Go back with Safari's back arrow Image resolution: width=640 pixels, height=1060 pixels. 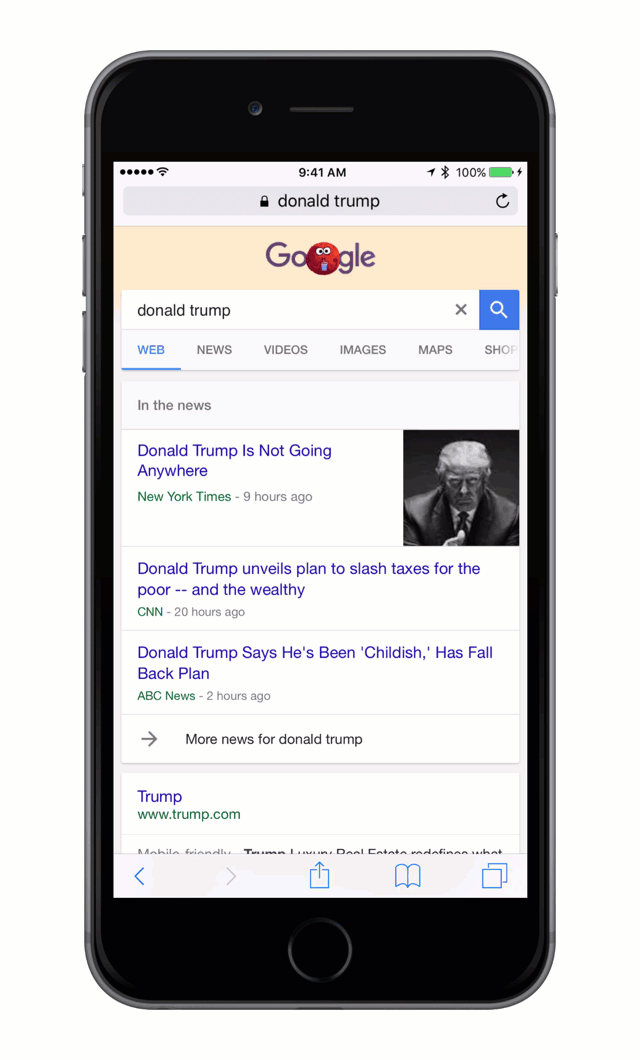point(140,877)
